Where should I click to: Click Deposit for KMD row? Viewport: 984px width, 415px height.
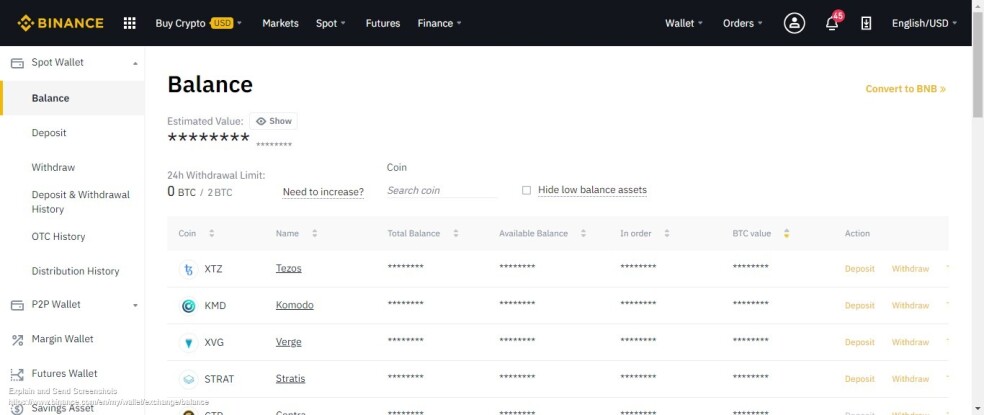coord(859,306)
